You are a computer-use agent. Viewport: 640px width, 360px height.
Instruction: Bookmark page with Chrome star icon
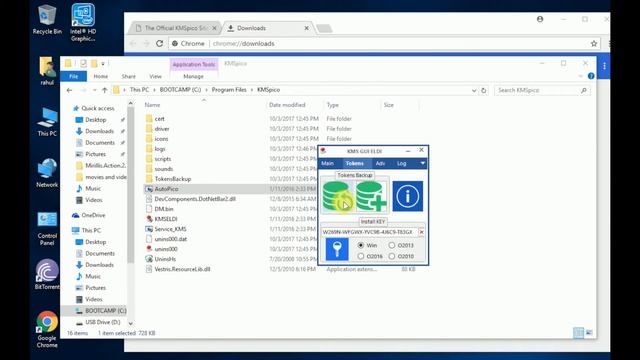pos(594,43)
